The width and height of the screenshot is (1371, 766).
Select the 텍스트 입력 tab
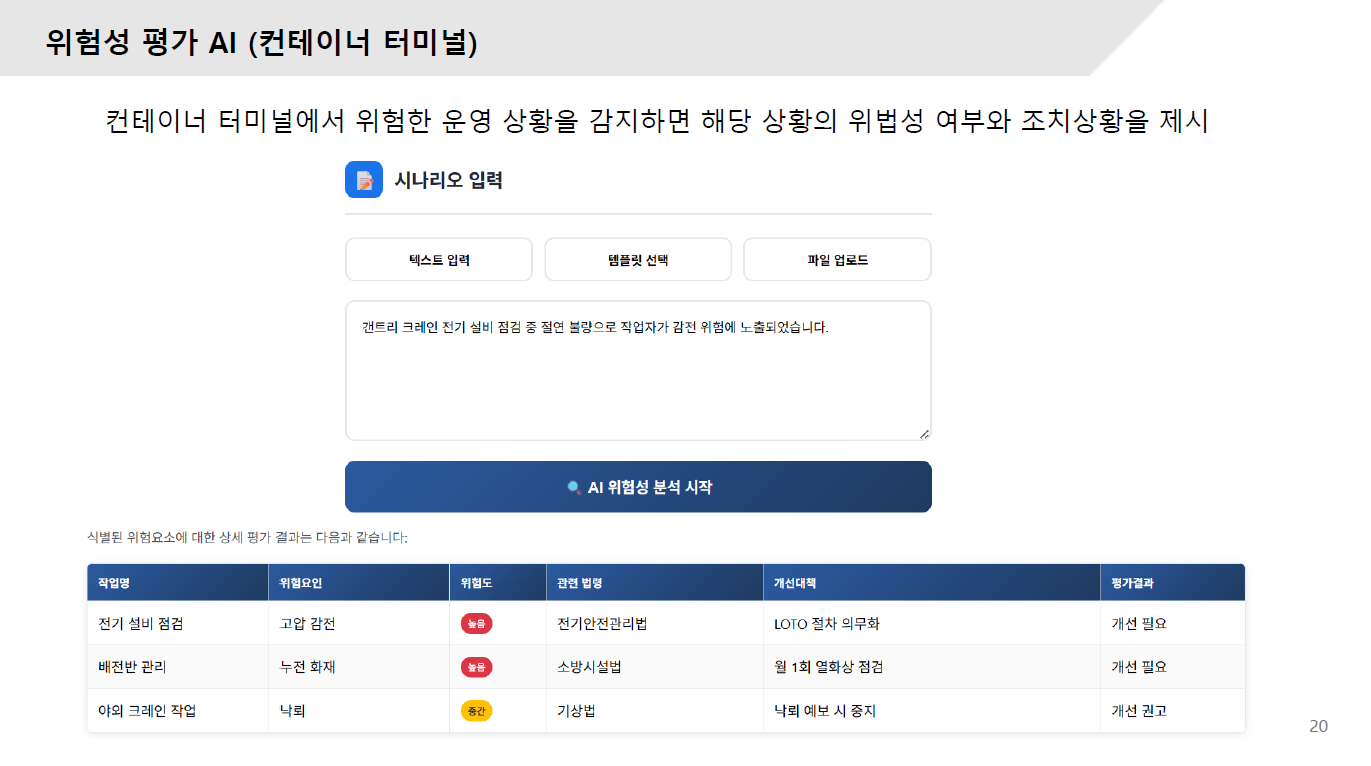pyautogui.click(x=439, y=260)
